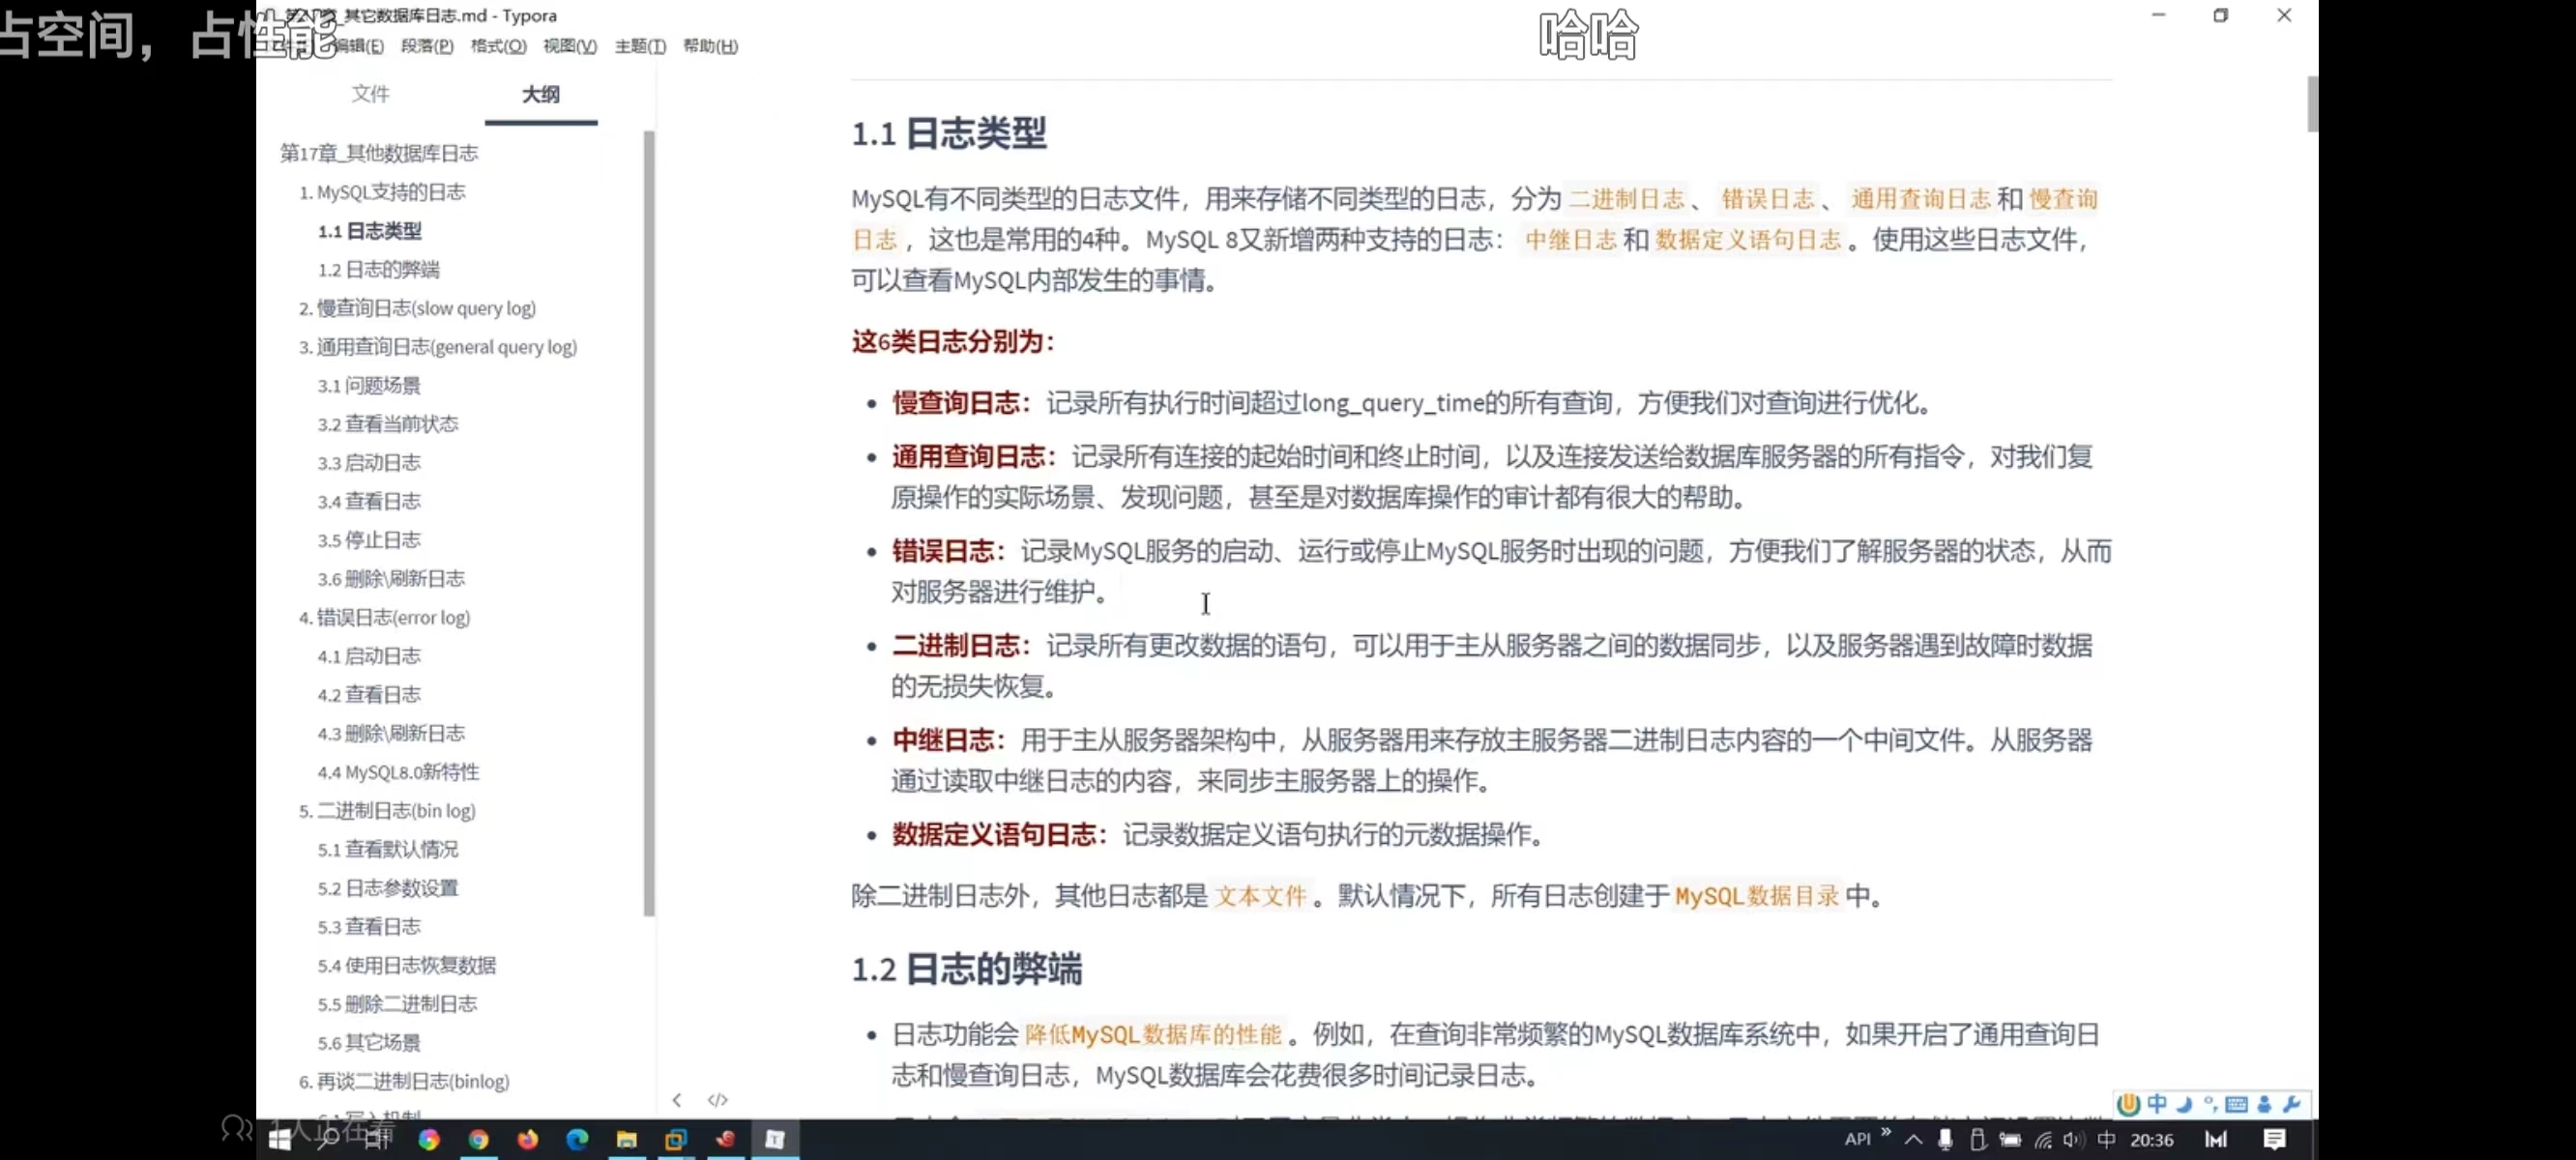Select outline item 5.6 其它场景
The width and height of the screenshot is (2576, 1160).
(x=369, y=1043)
